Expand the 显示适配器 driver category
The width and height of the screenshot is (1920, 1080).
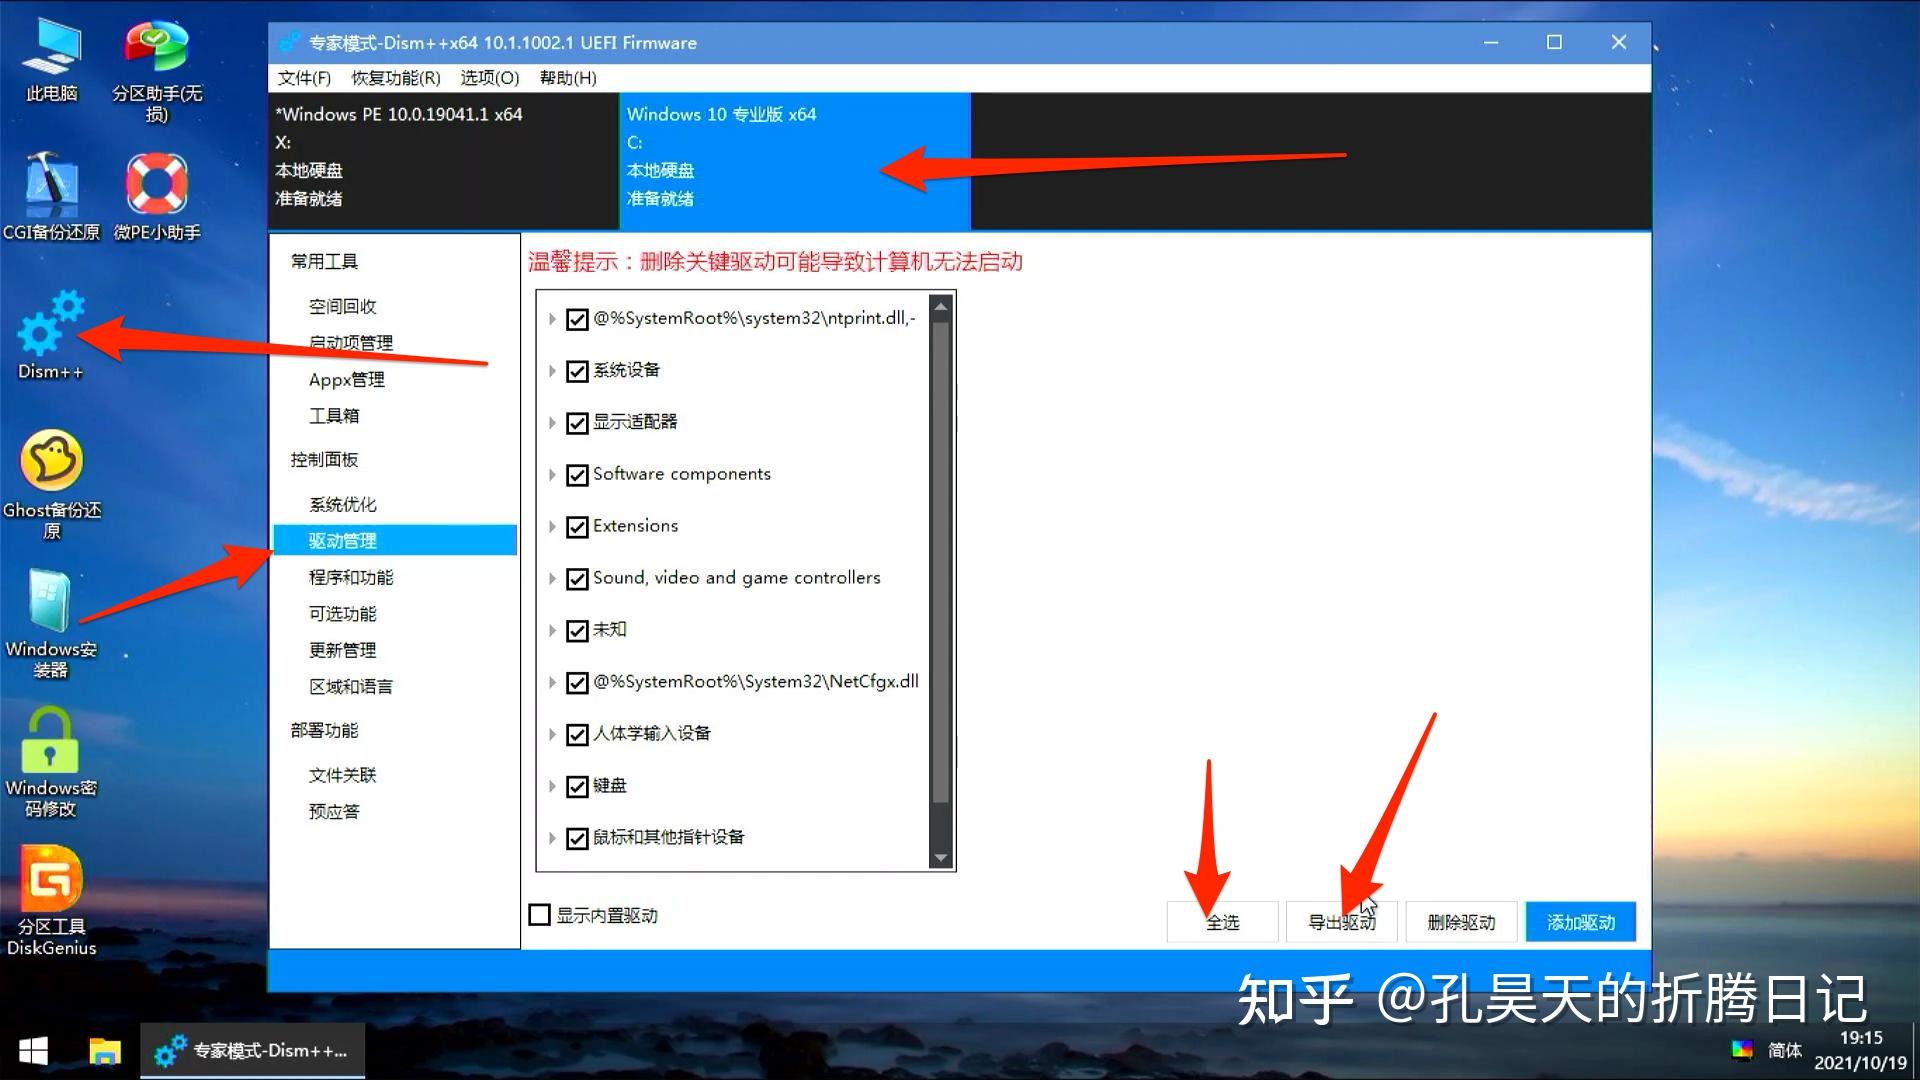[554, 421]
